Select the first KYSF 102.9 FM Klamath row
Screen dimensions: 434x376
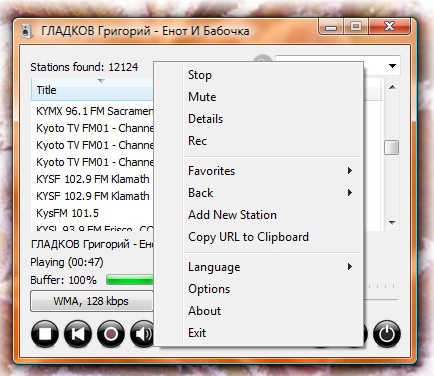93,179
